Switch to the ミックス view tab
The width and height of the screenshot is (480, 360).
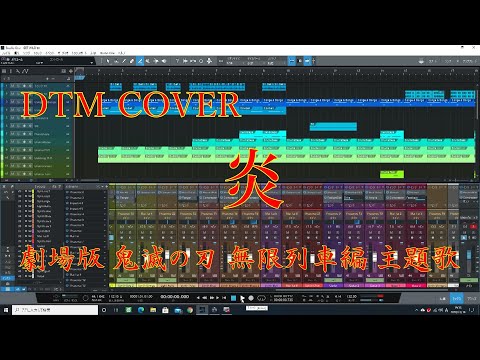[x=457, y=299]
